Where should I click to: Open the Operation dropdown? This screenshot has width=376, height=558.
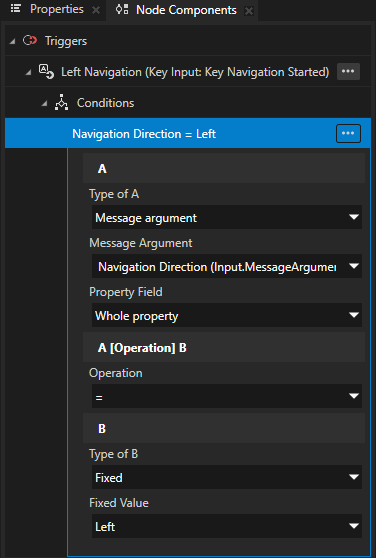click(227, 396)
